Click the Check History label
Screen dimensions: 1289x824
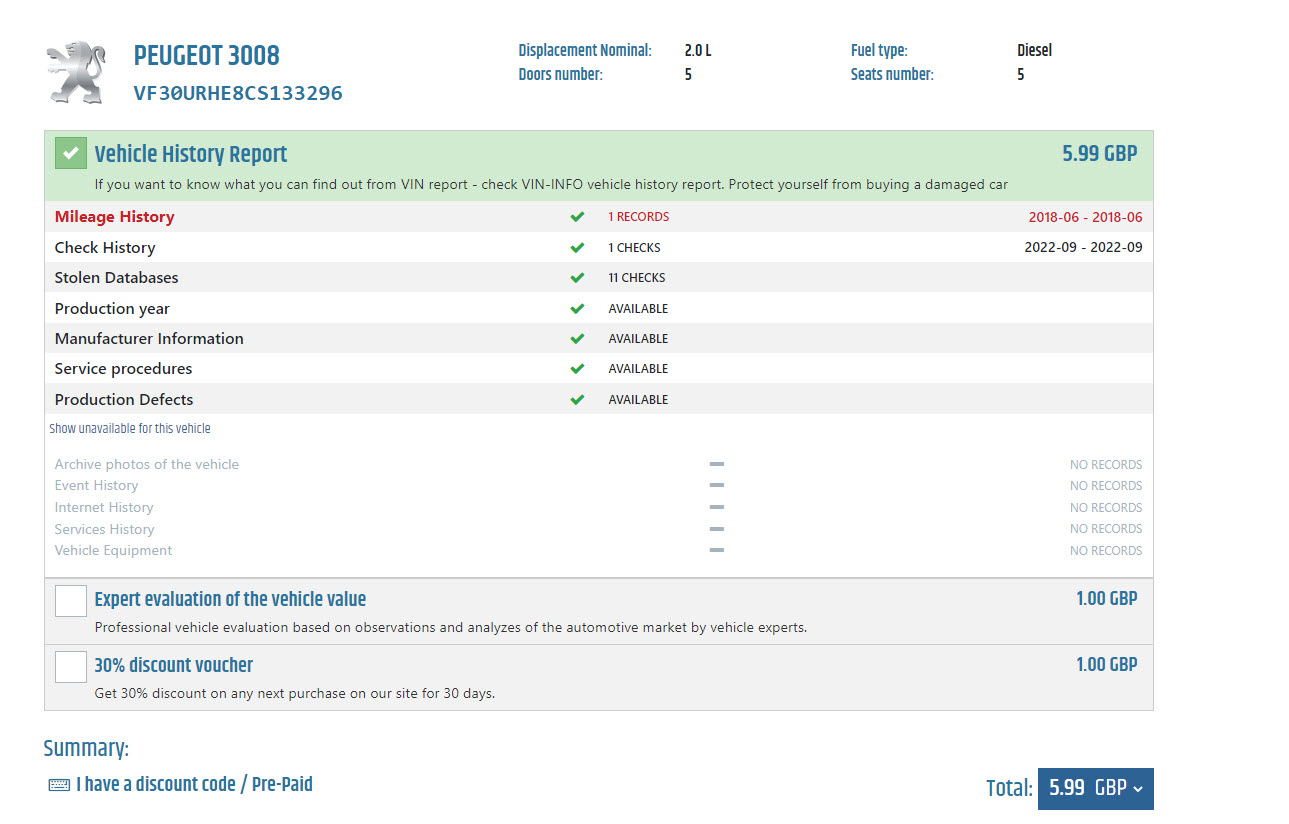coord(105,248)
